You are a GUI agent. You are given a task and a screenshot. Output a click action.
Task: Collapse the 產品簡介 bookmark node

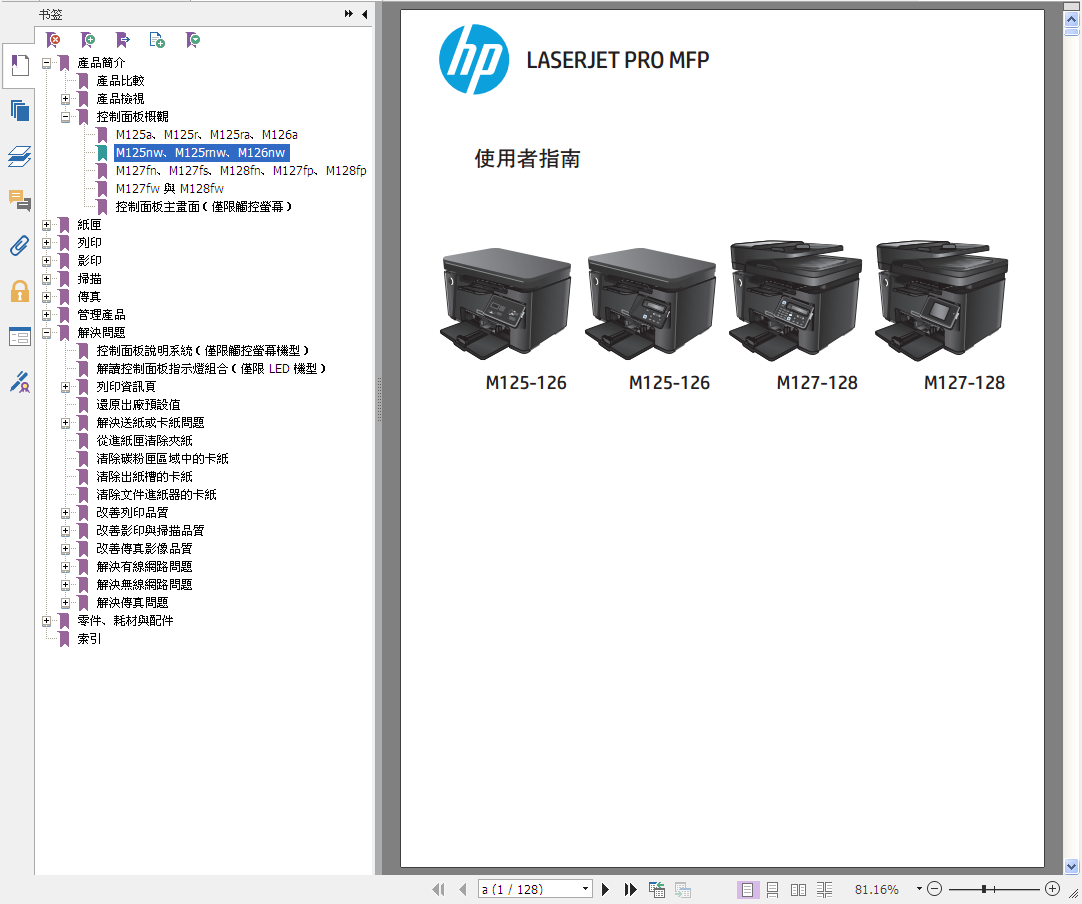pyautogui.click(x=46, y=63)
